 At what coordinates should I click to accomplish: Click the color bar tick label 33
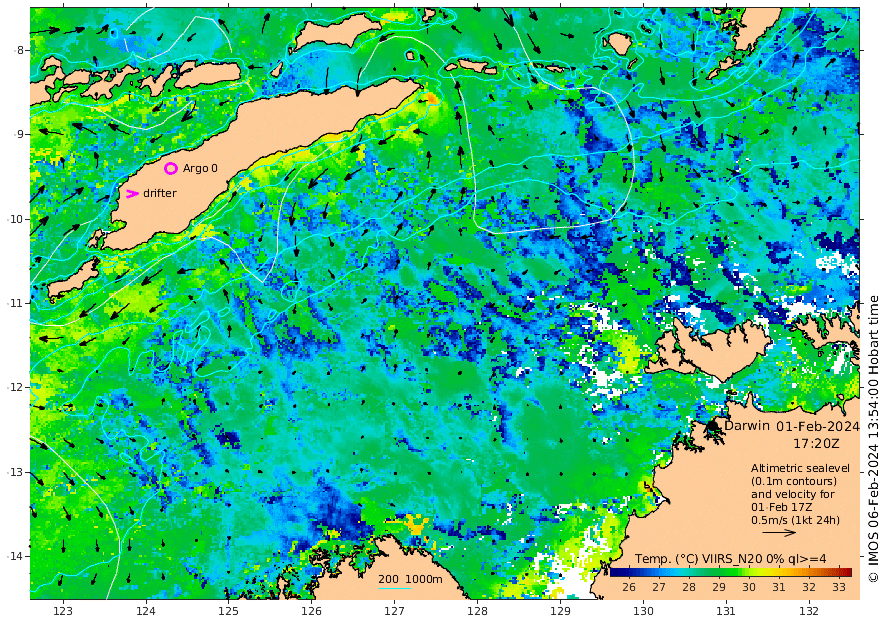pos(838,587)
